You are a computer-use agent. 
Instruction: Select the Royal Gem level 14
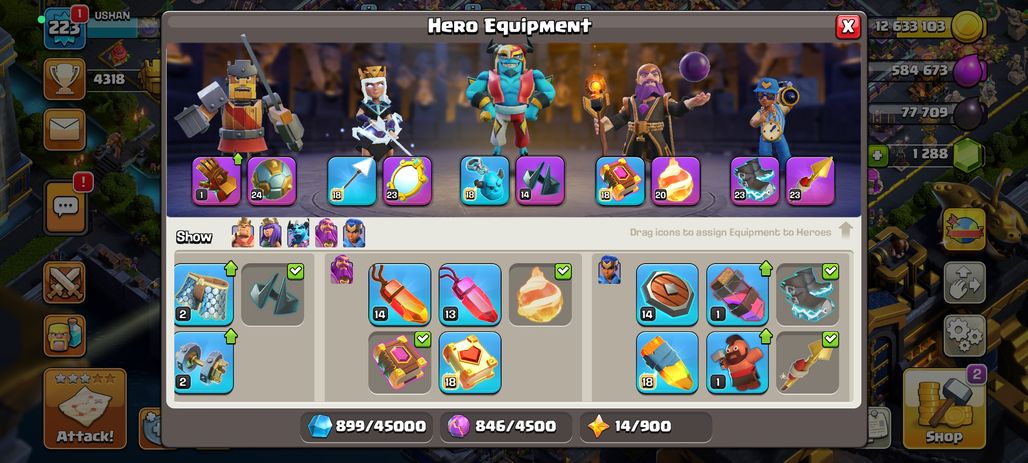pos(667,294)
